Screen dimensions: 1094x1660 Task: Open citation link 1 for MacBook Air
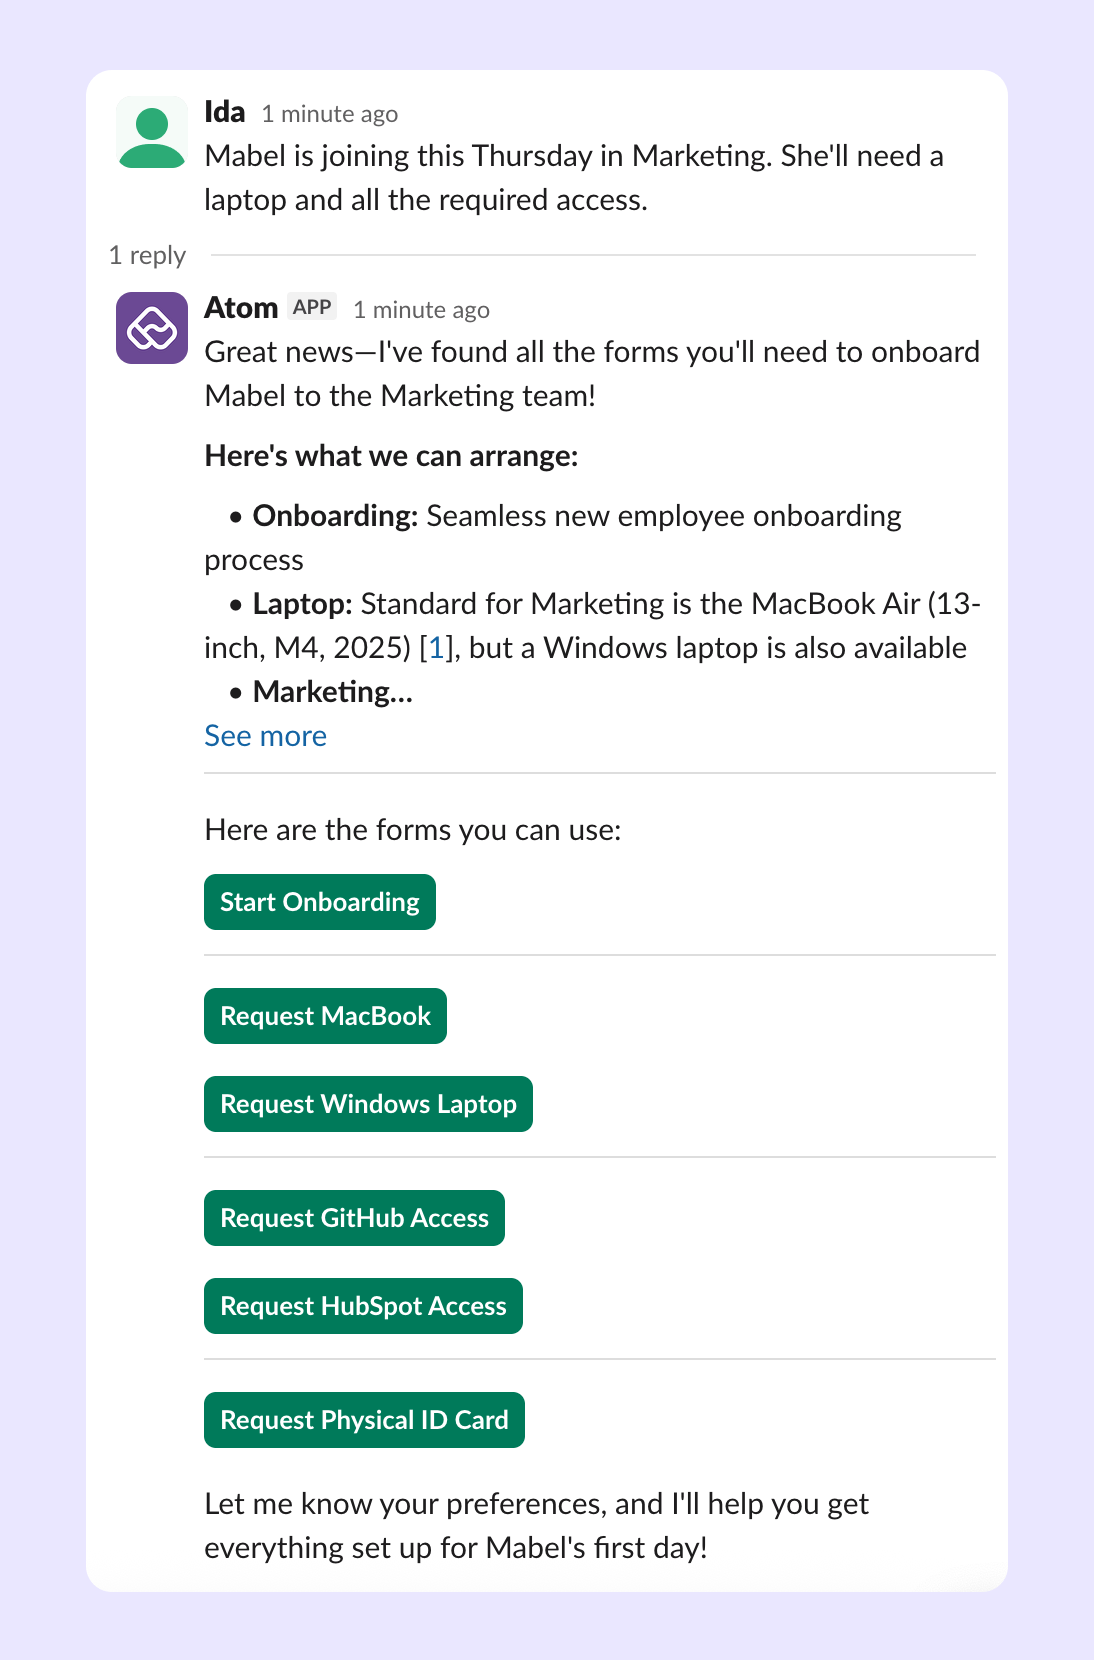point(437,647)
